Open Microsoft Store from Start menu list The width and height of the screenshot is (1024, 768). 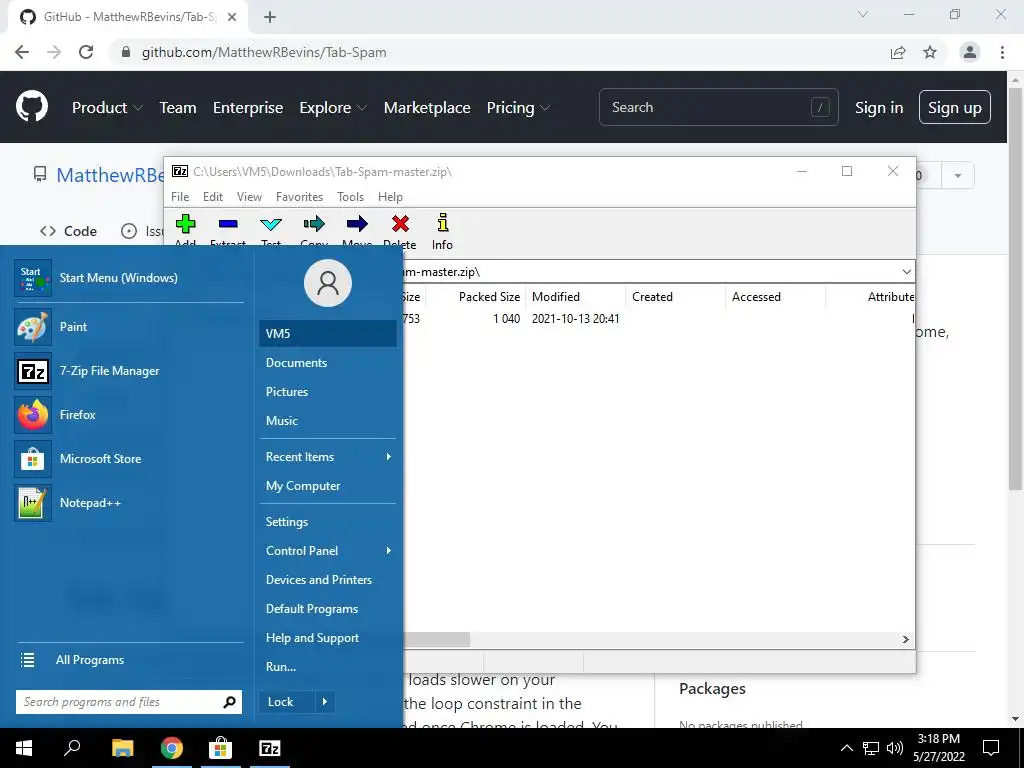(x=129, y=458)
